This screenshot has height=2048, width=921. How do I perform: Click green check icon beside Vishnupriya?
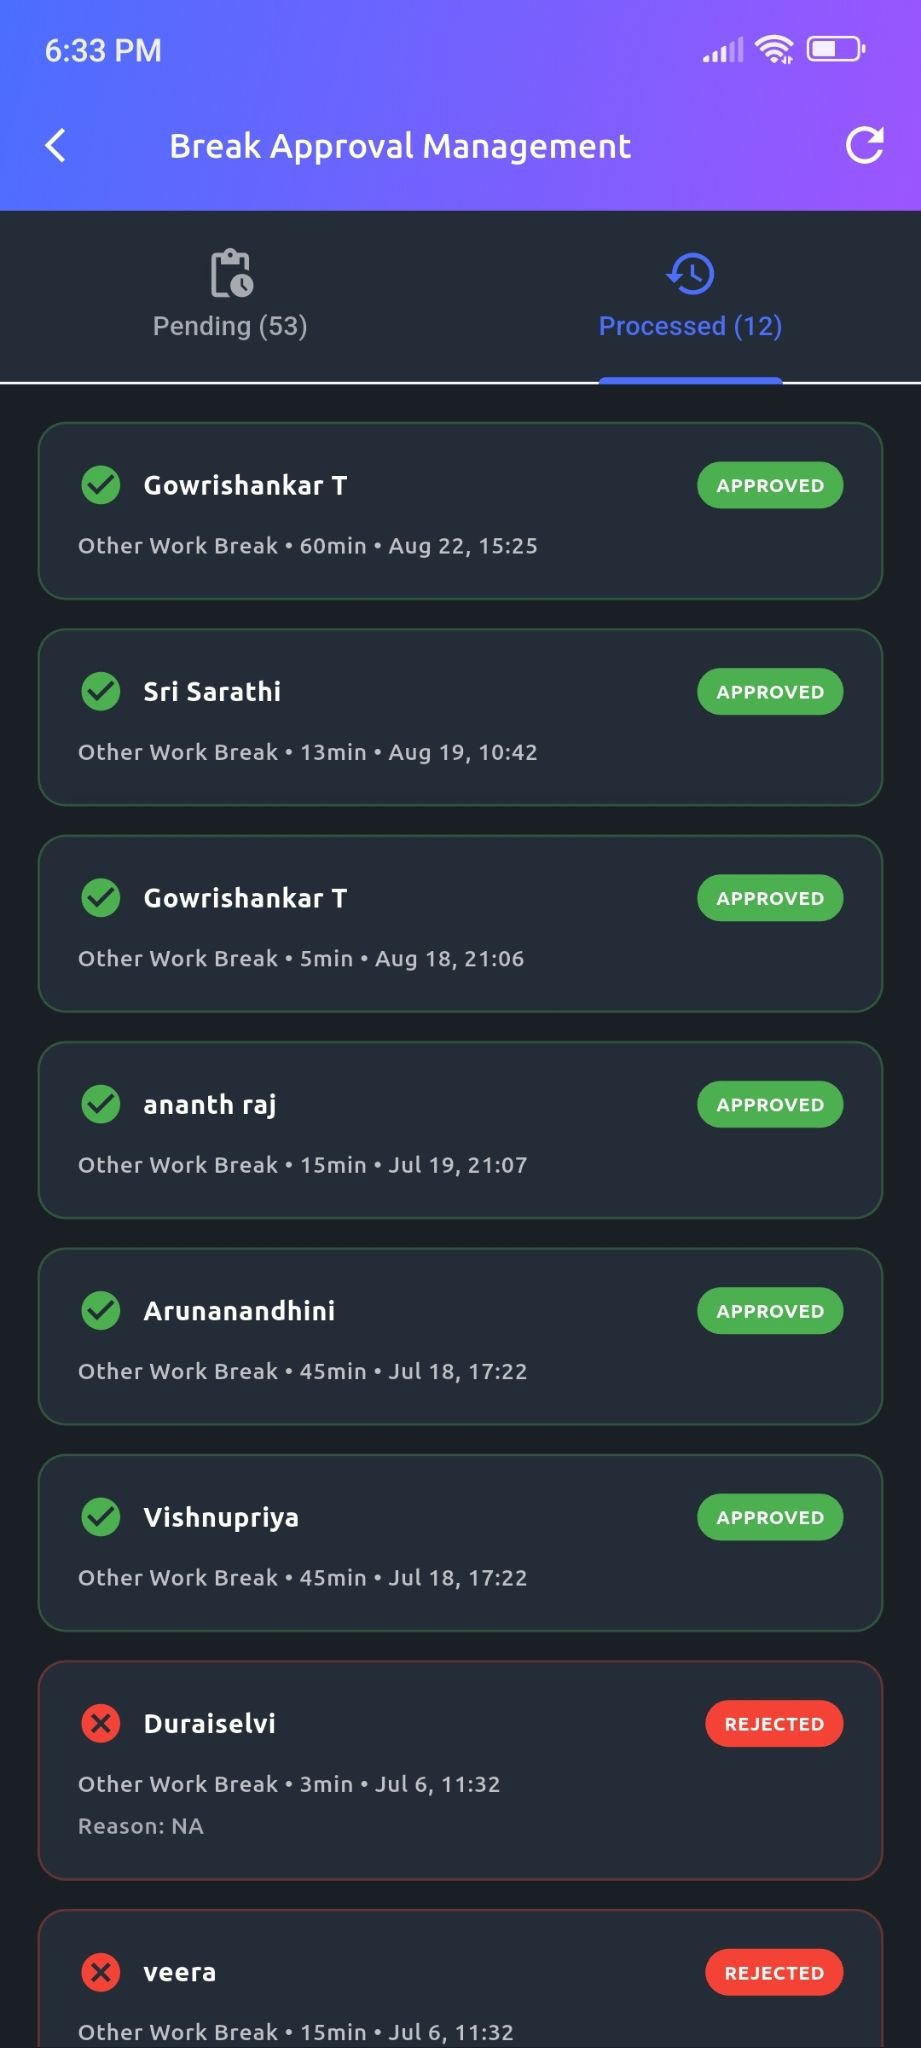click(101, 1517)
